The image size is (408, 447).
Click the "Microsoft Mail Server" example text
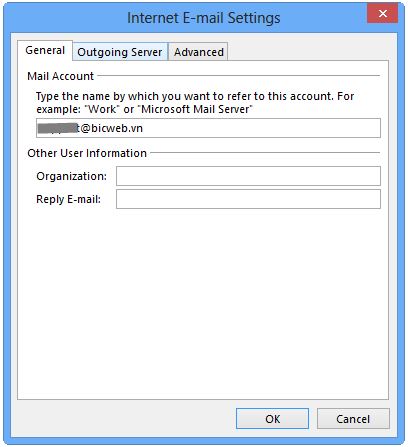[195, 109]
